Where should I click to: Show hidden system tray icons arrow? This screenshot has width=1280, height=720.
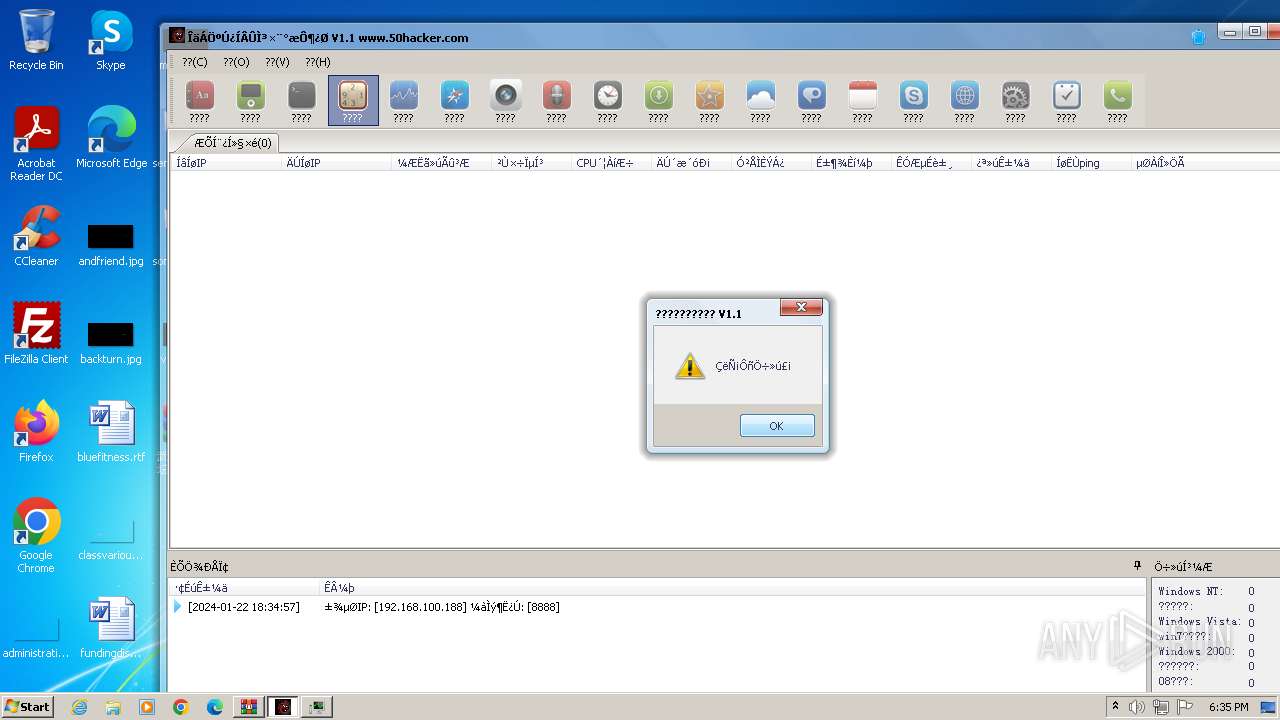coord(1115,706)
